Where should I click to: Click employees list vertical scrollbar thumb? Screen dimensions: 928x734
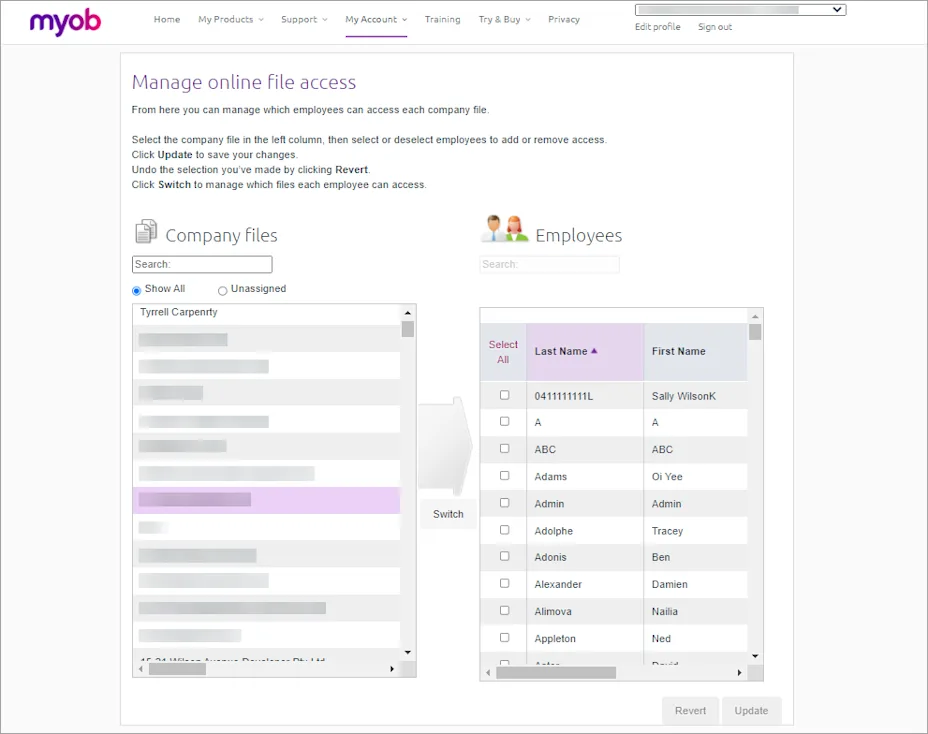click(755, 332)
